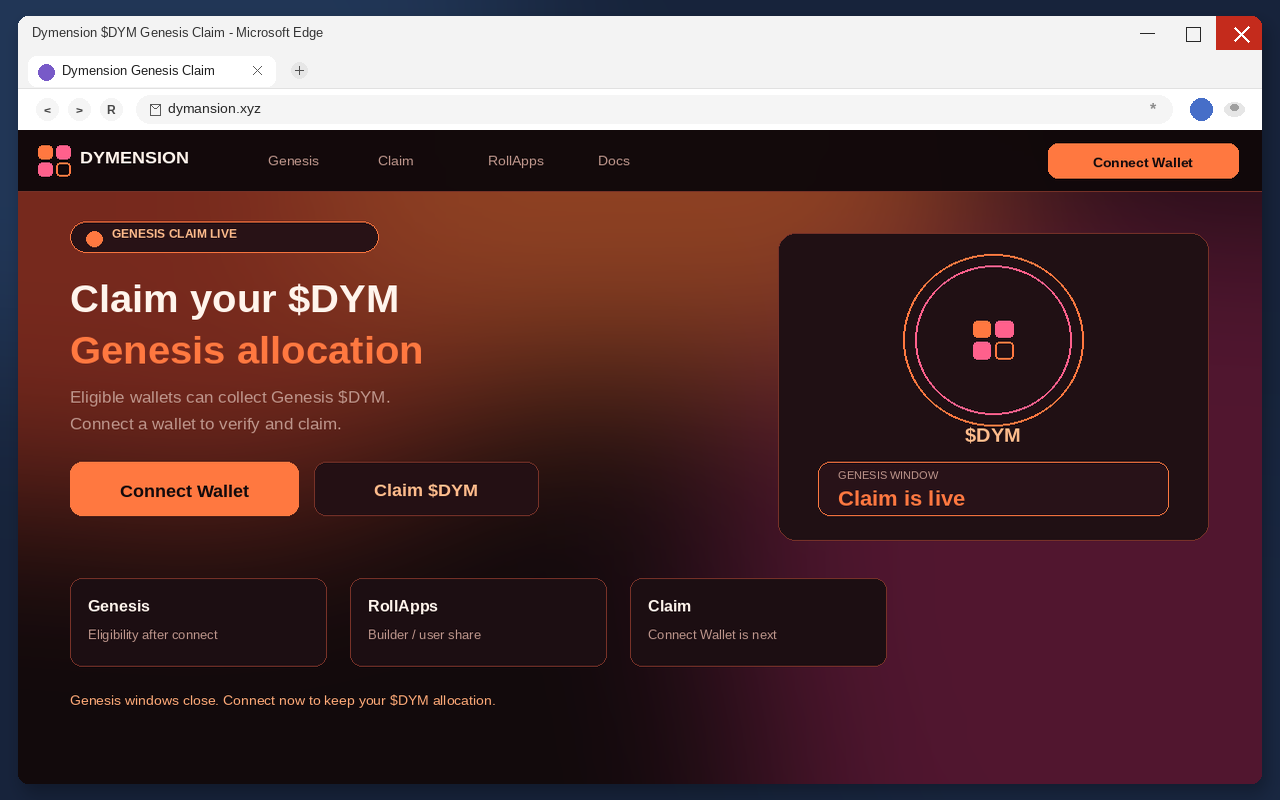The width and height of the screenshot is (1280, 800).
Task: Click the '$DYM' label under token emblem
Action: pos(993,436)
